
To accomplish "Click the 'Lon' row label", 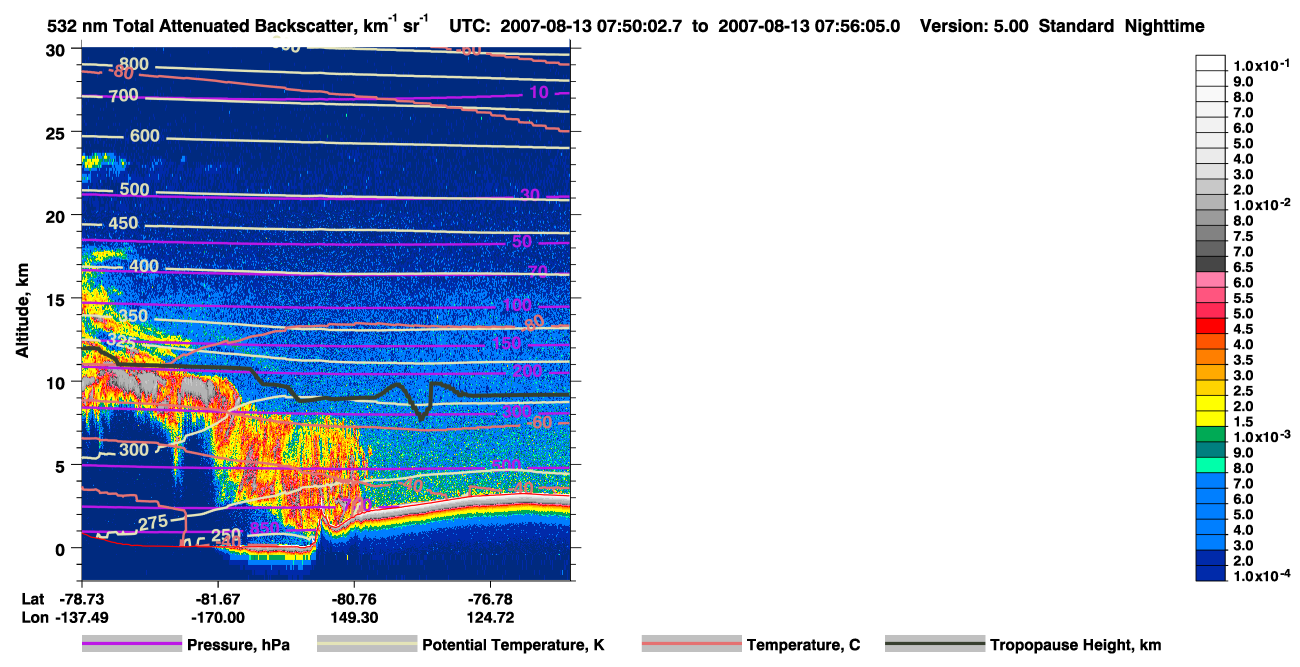I will (33, 617).
